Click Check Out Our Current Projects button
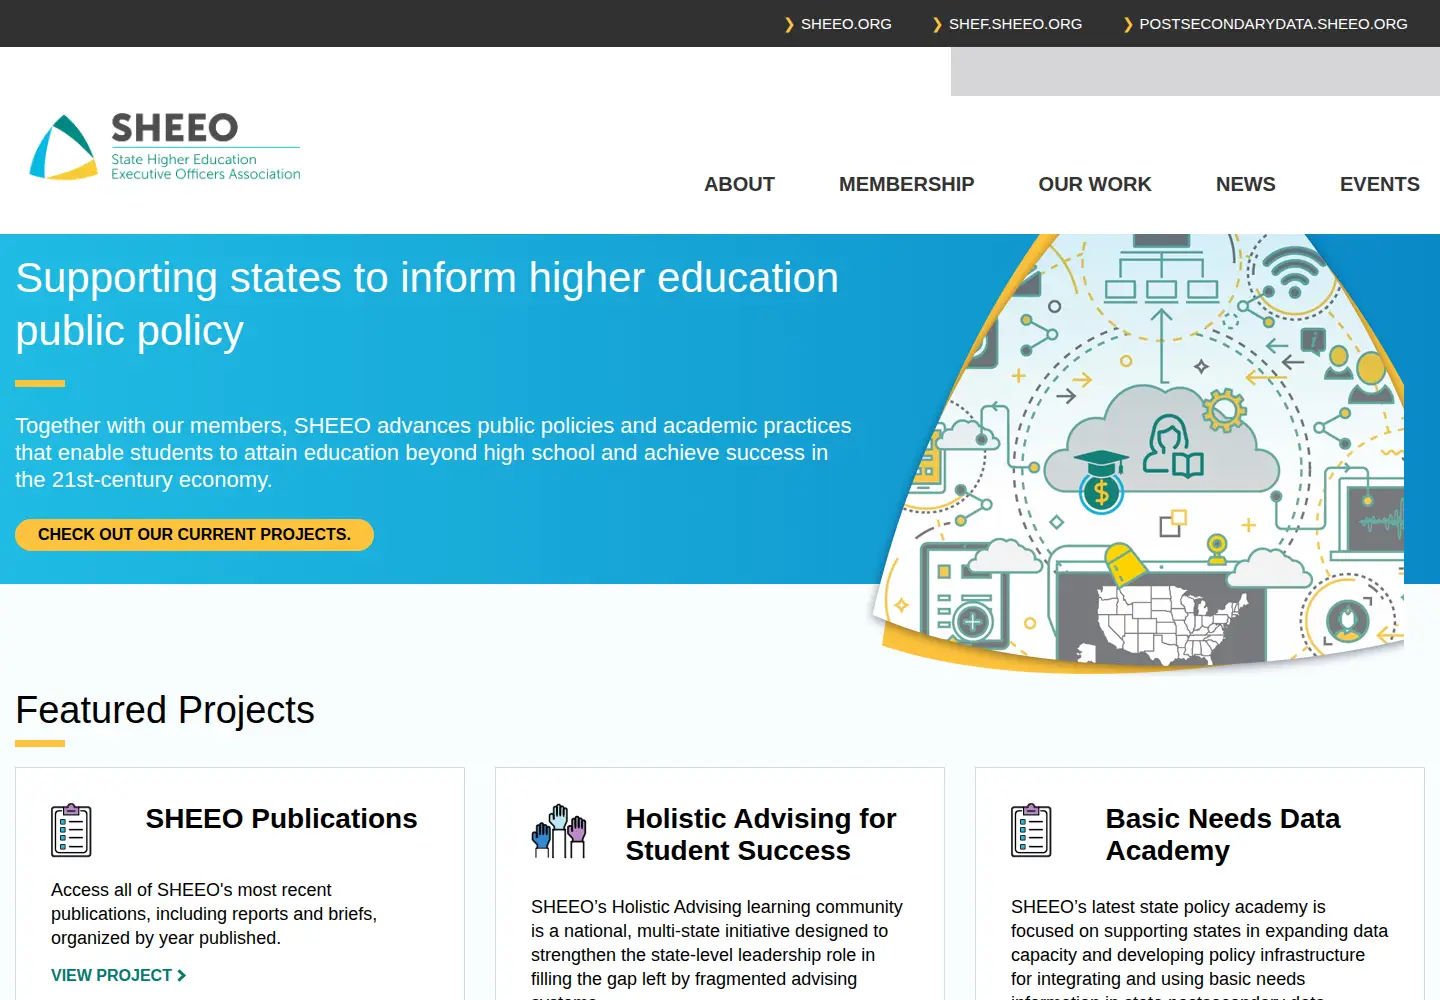 point(194,534)
